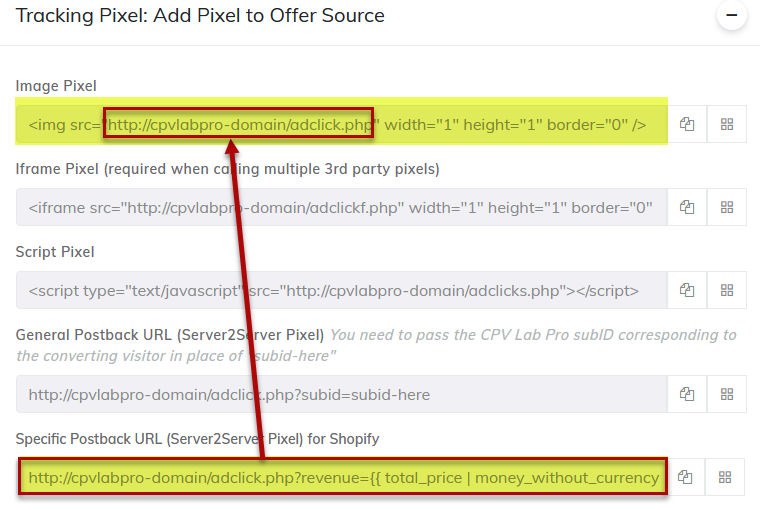The image size is (760, 510).
Task: Click the 'Tracking Pixel: Add Pixel to Offer Source' heading
Action: [200, 16]
